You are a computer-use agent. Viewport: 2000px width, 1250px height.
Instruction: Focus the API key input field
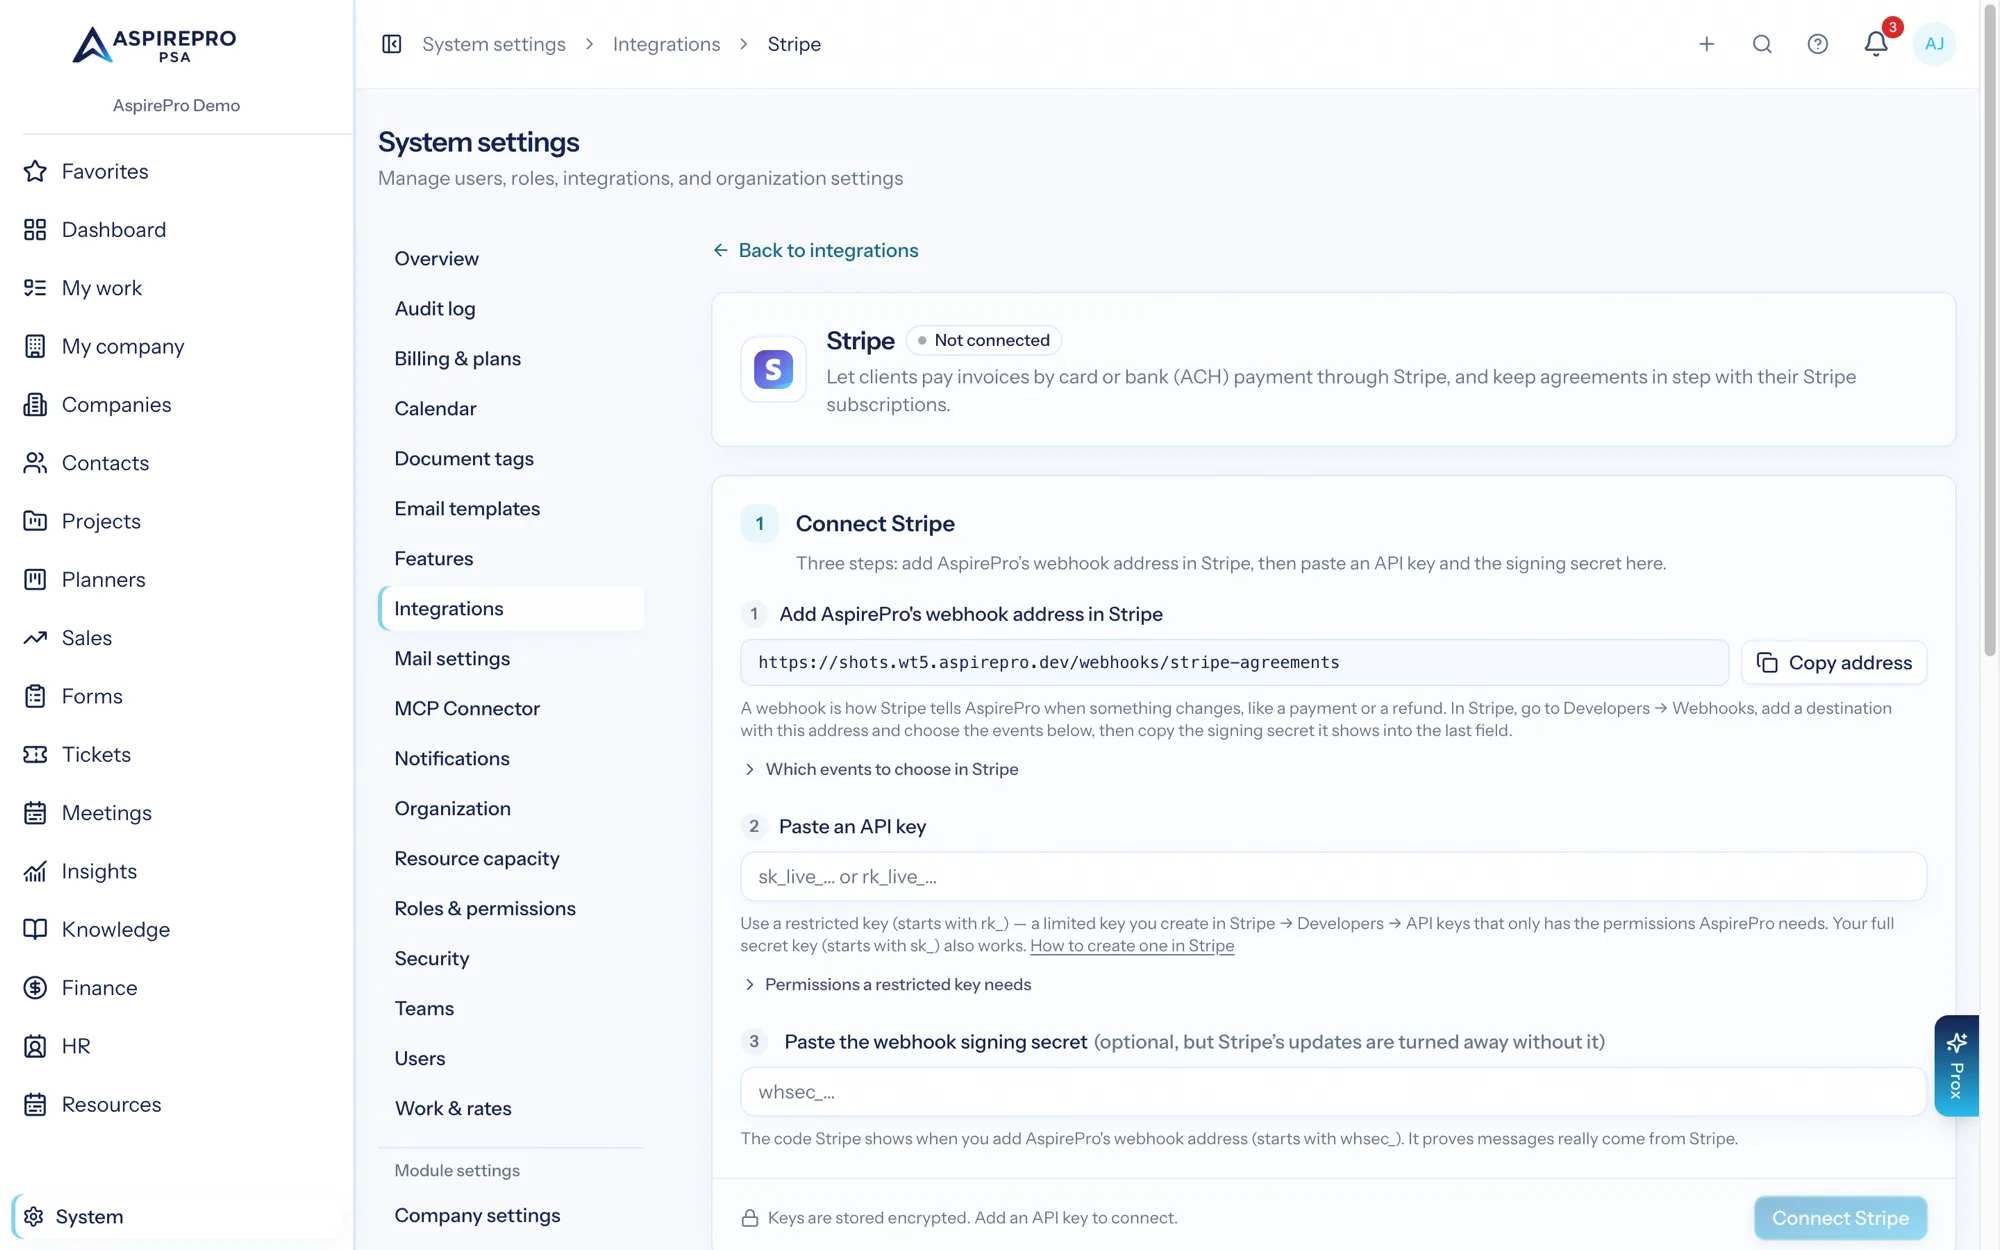(1333, 877)
